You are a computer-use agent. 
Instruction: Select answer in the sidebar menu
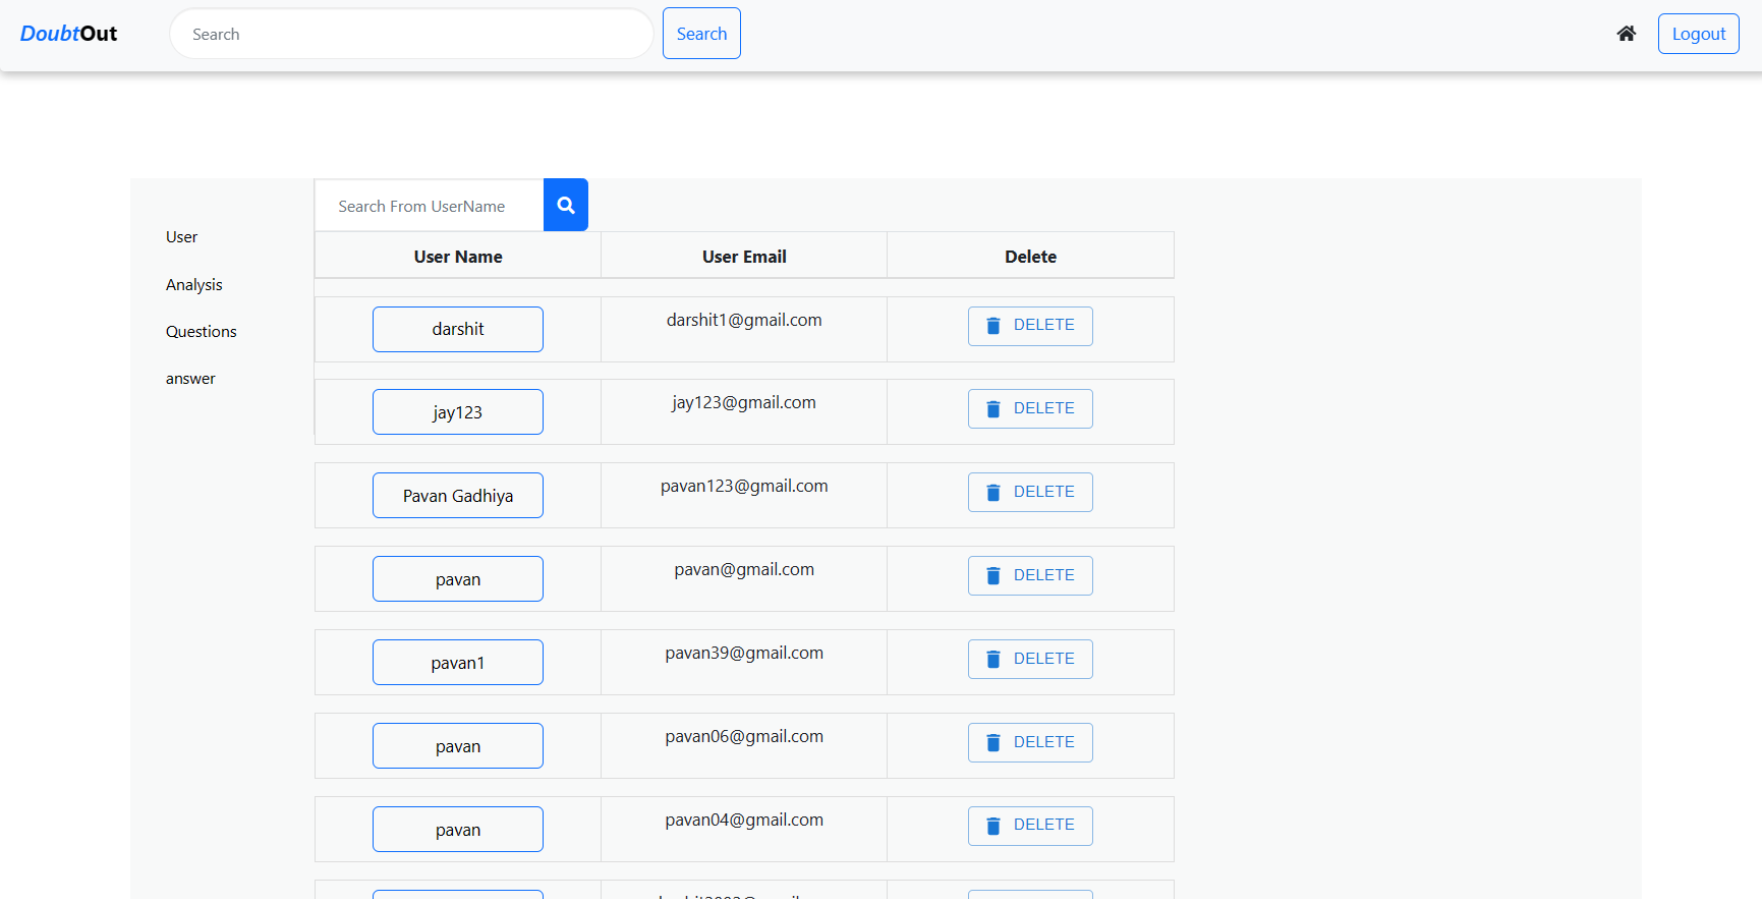click(x=191, y=379)
